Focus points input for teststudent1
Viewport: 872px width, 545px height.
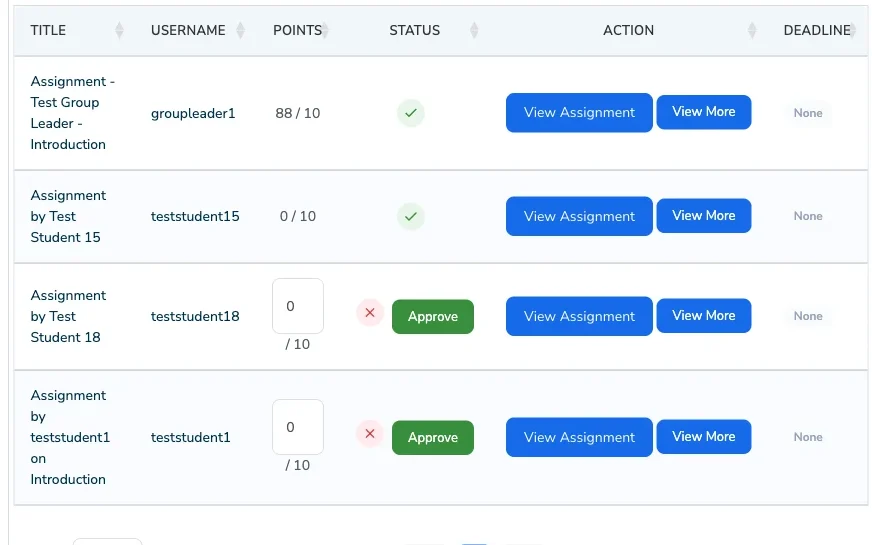[298, 427]
